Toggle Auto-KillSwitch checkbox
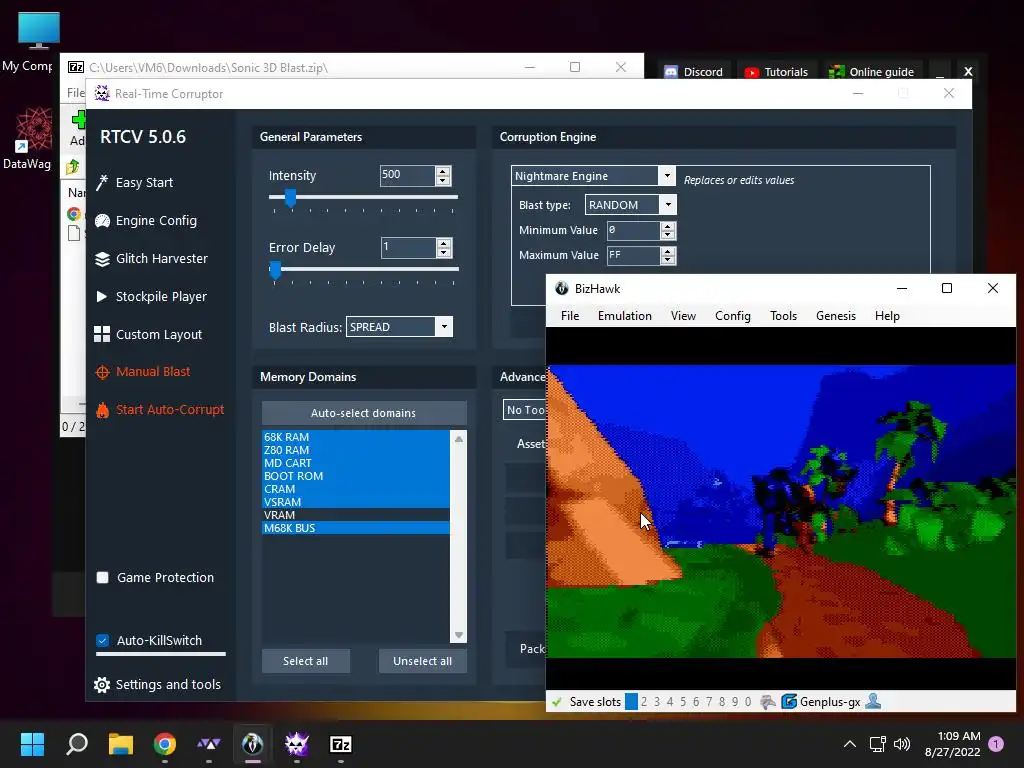This screenshot has height=768, width=1024. coord(103,641)
